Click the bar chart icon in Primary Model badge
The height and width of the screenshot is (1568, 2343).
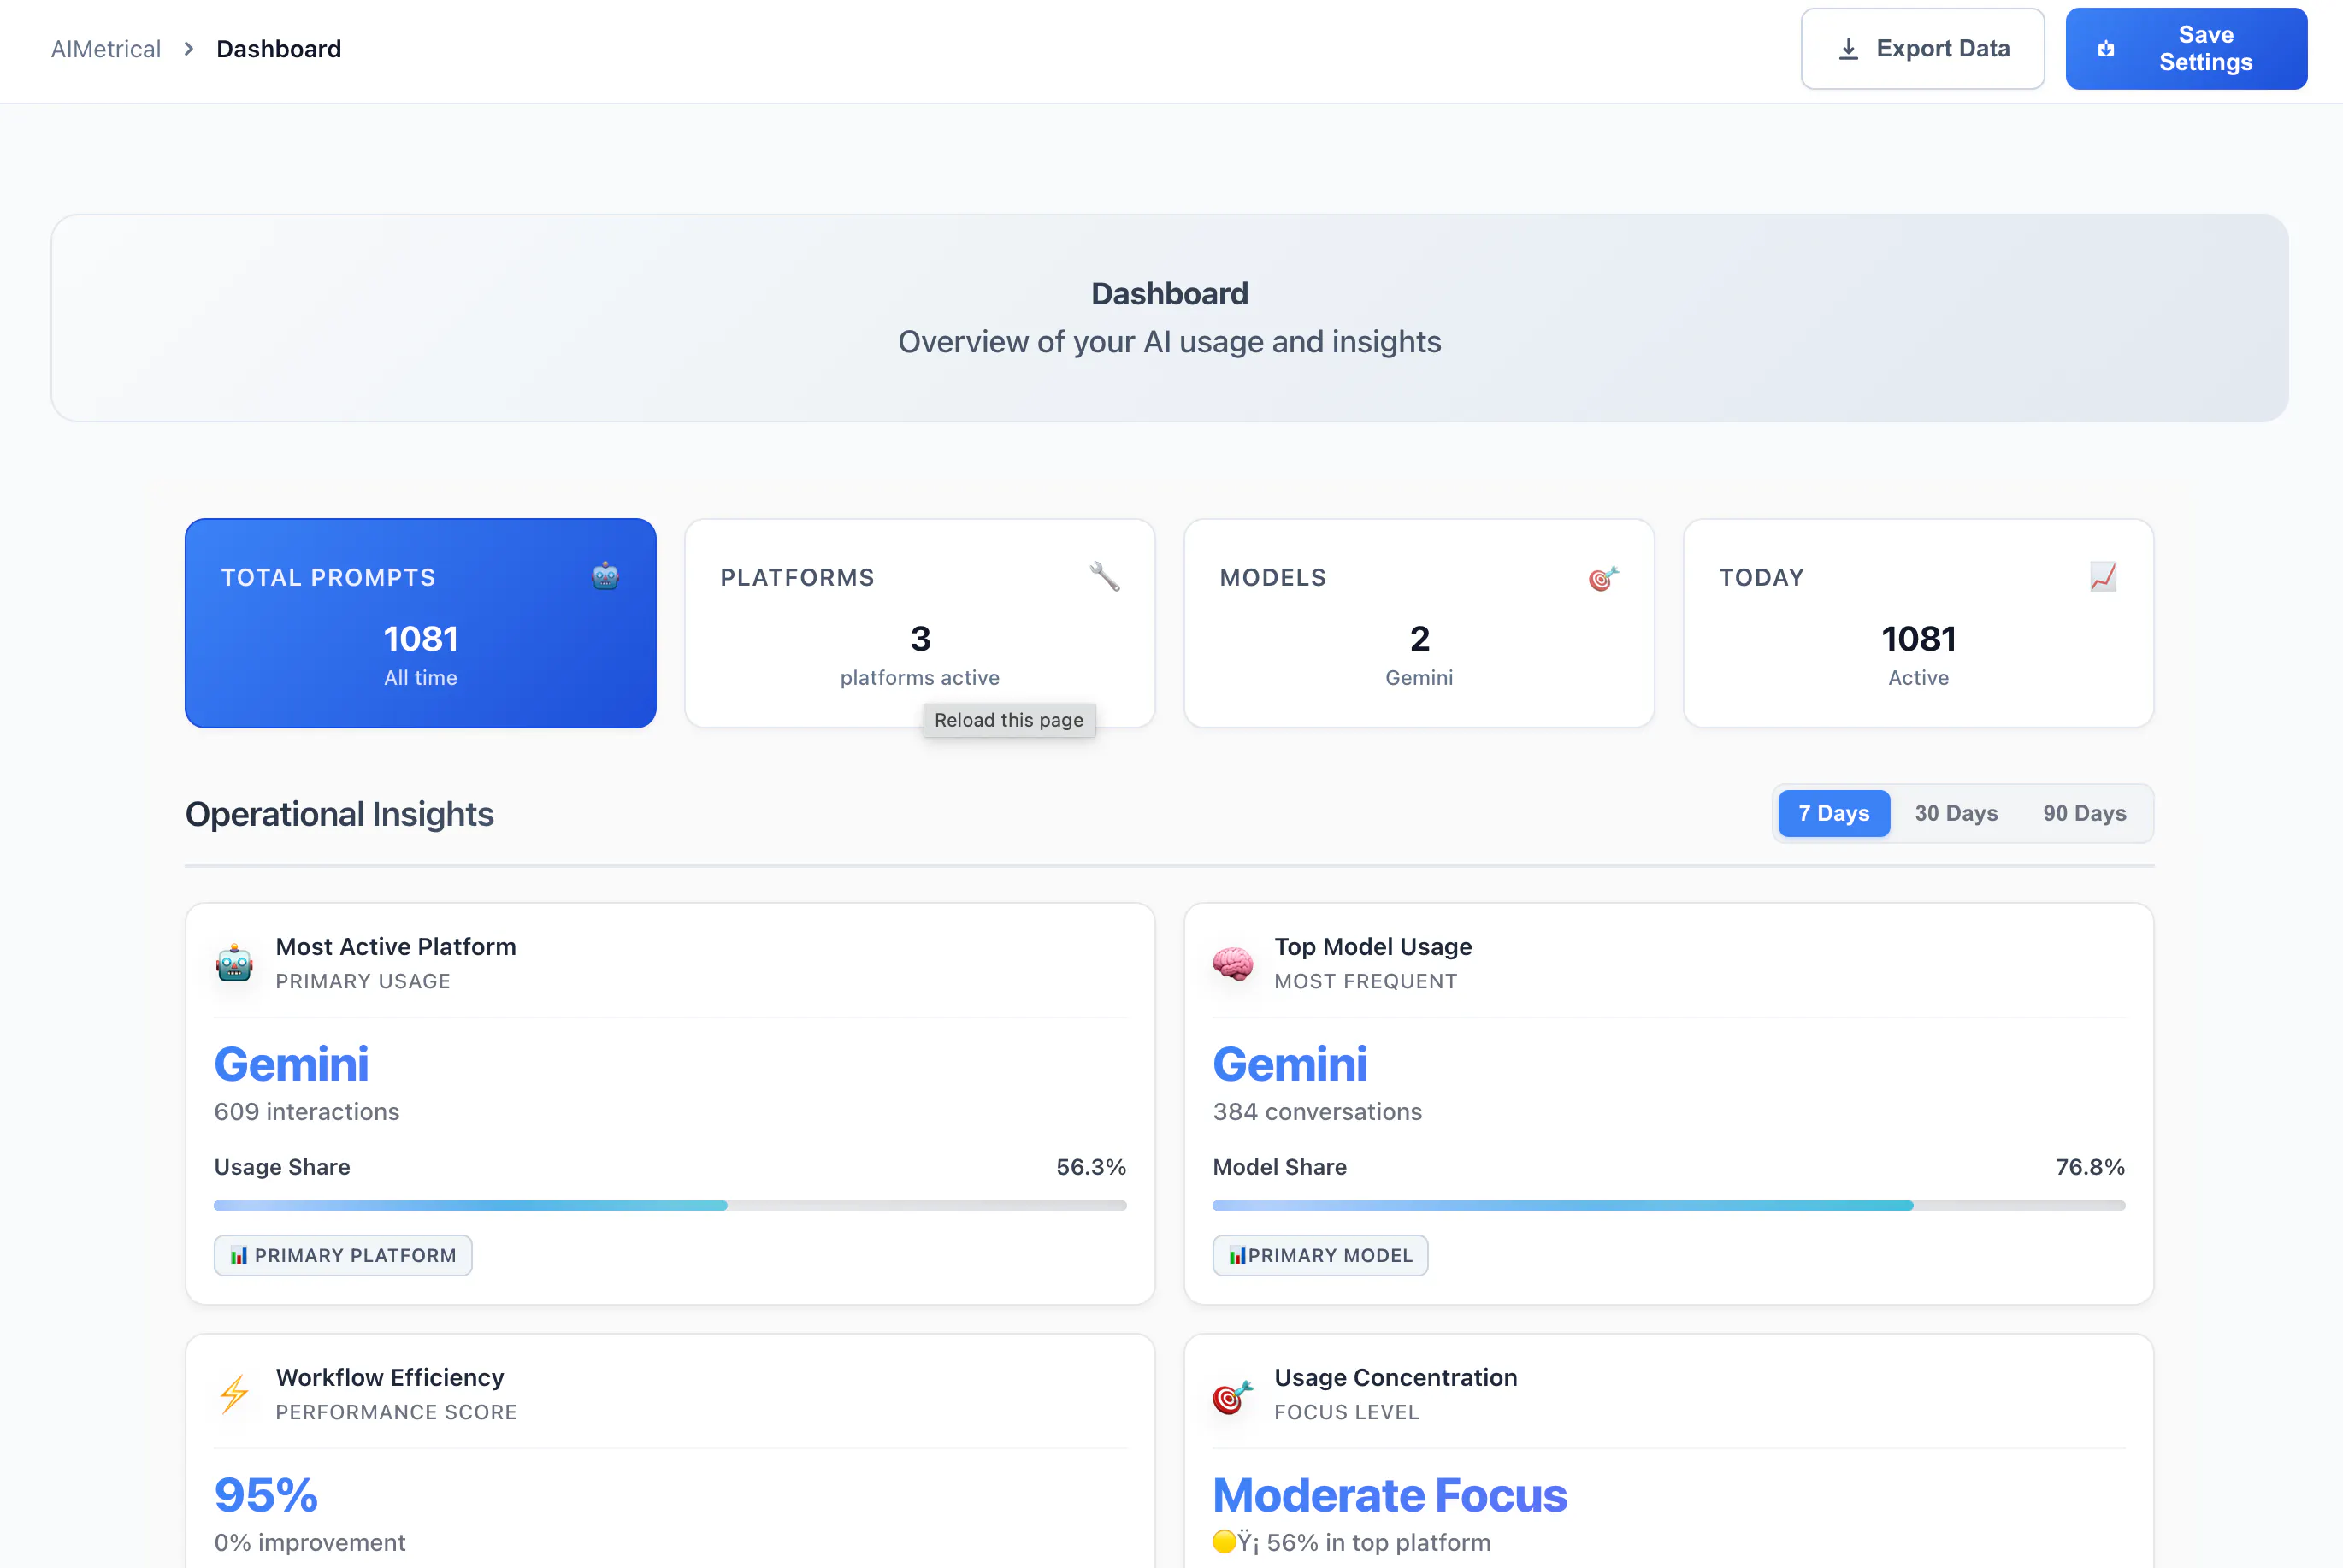1238,1256
